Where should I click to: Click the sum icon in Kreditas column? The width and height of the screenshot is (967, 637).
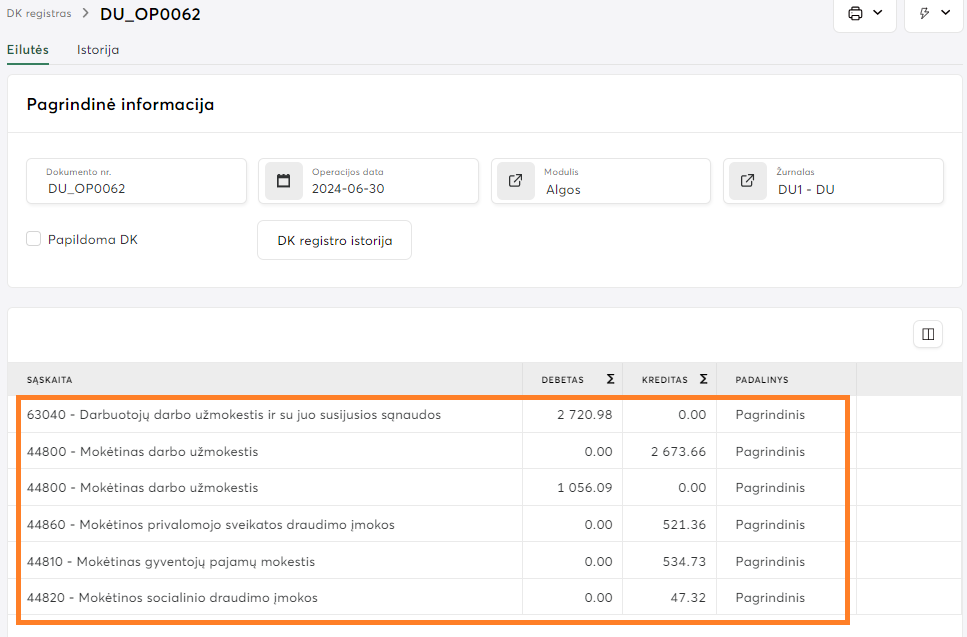703,379
